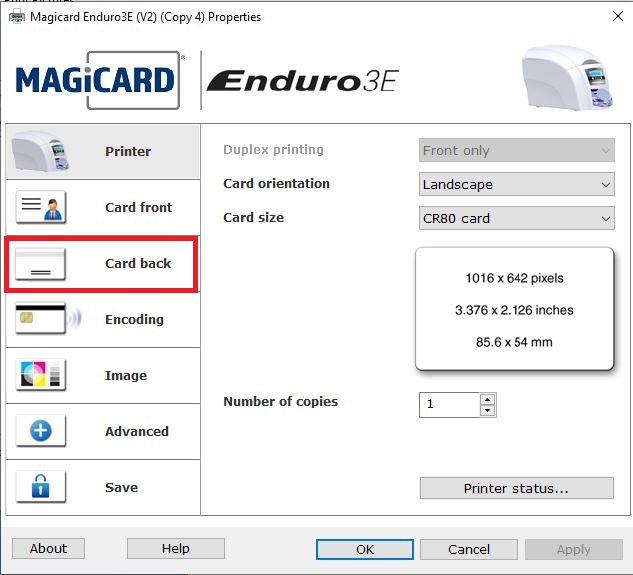Click the Advanced blue plus icon

point(40,430)
